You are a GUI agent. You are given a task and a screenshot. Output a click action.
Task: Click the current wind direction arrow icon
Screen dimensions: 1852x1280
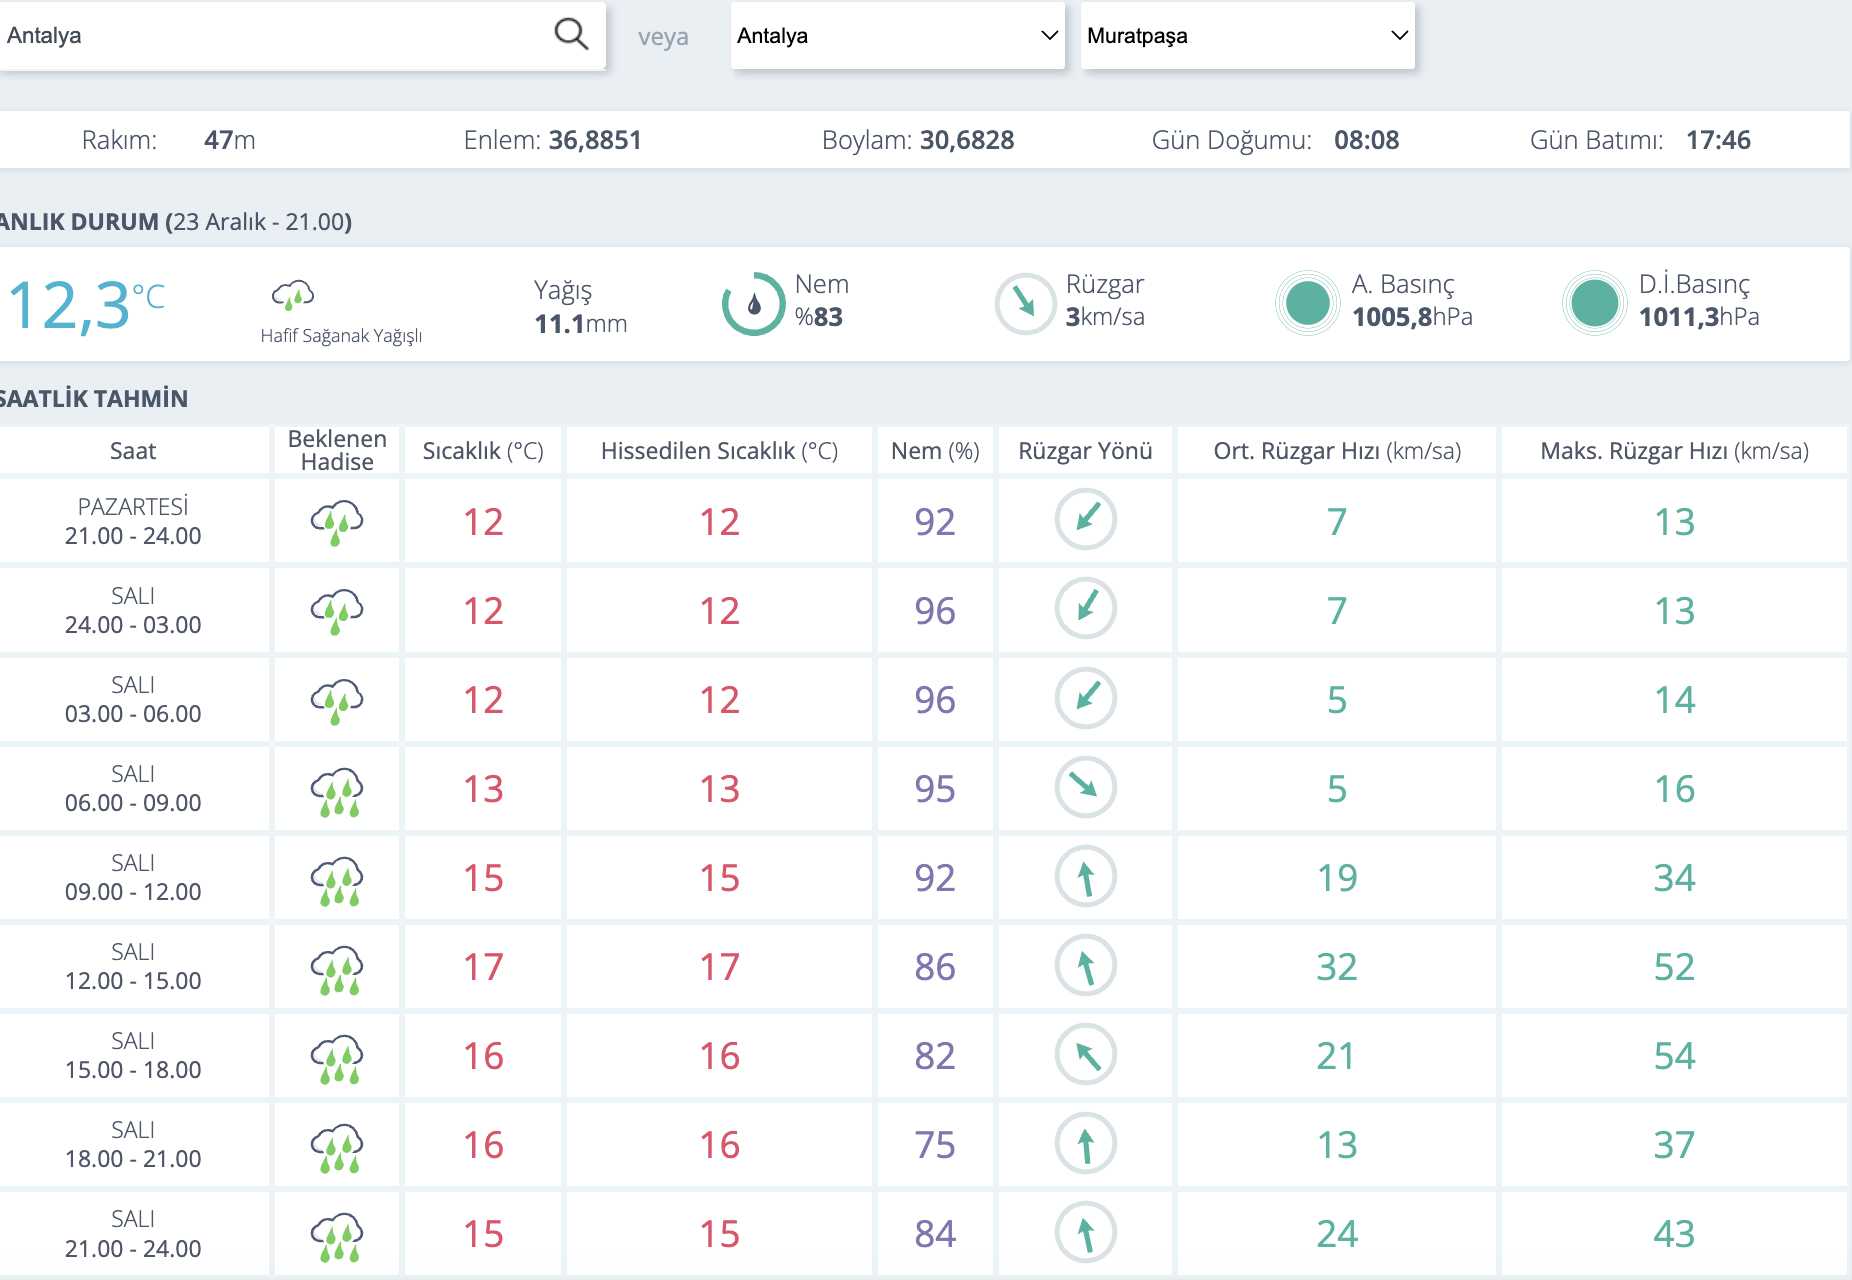coord(1025,303)
